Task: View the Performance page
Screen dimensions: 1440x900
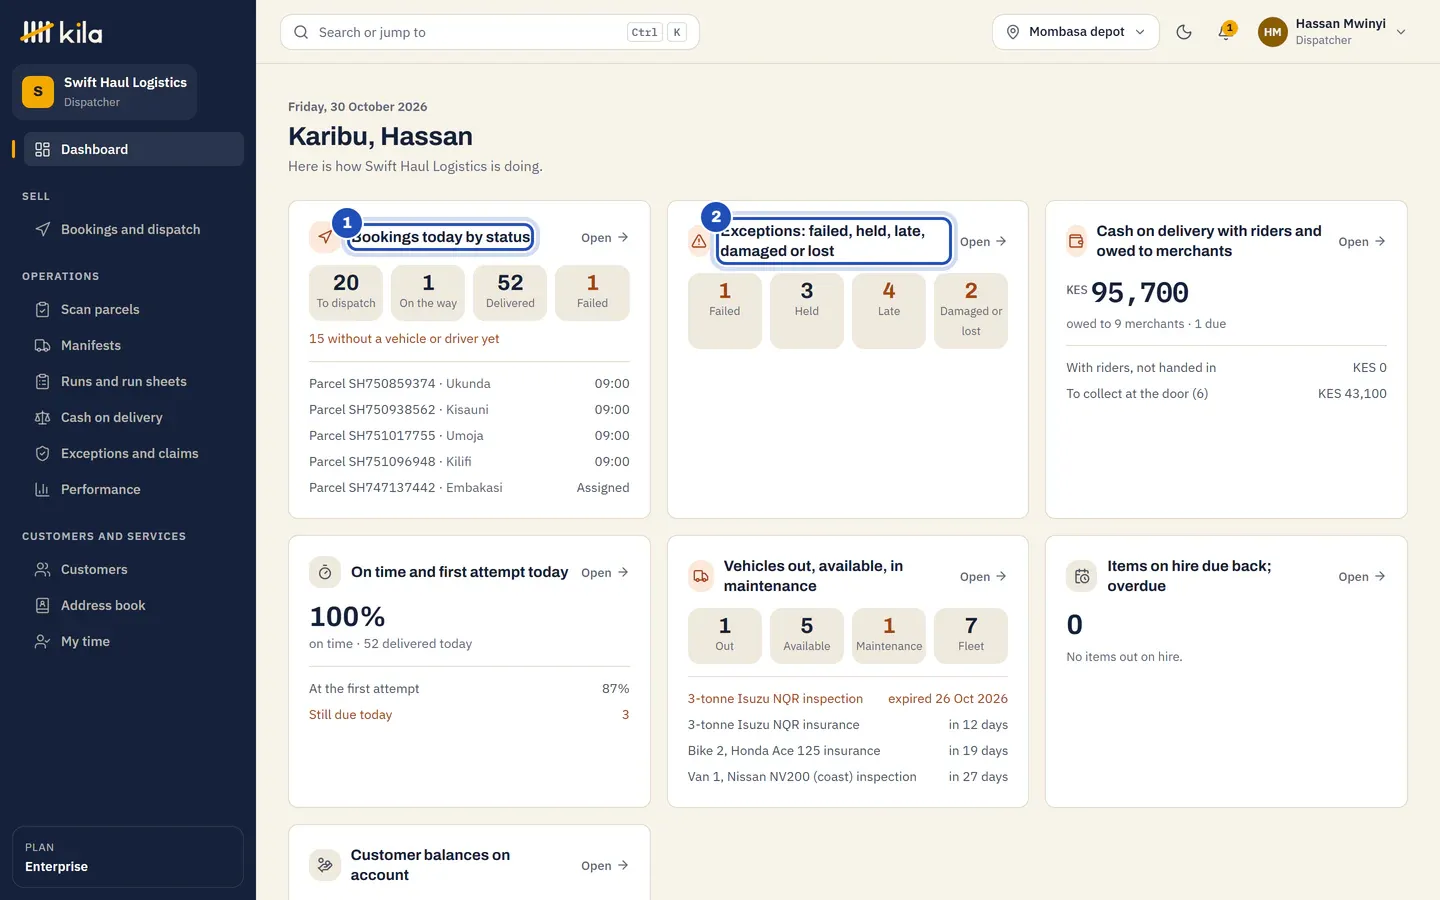Action: click(134, 489)
